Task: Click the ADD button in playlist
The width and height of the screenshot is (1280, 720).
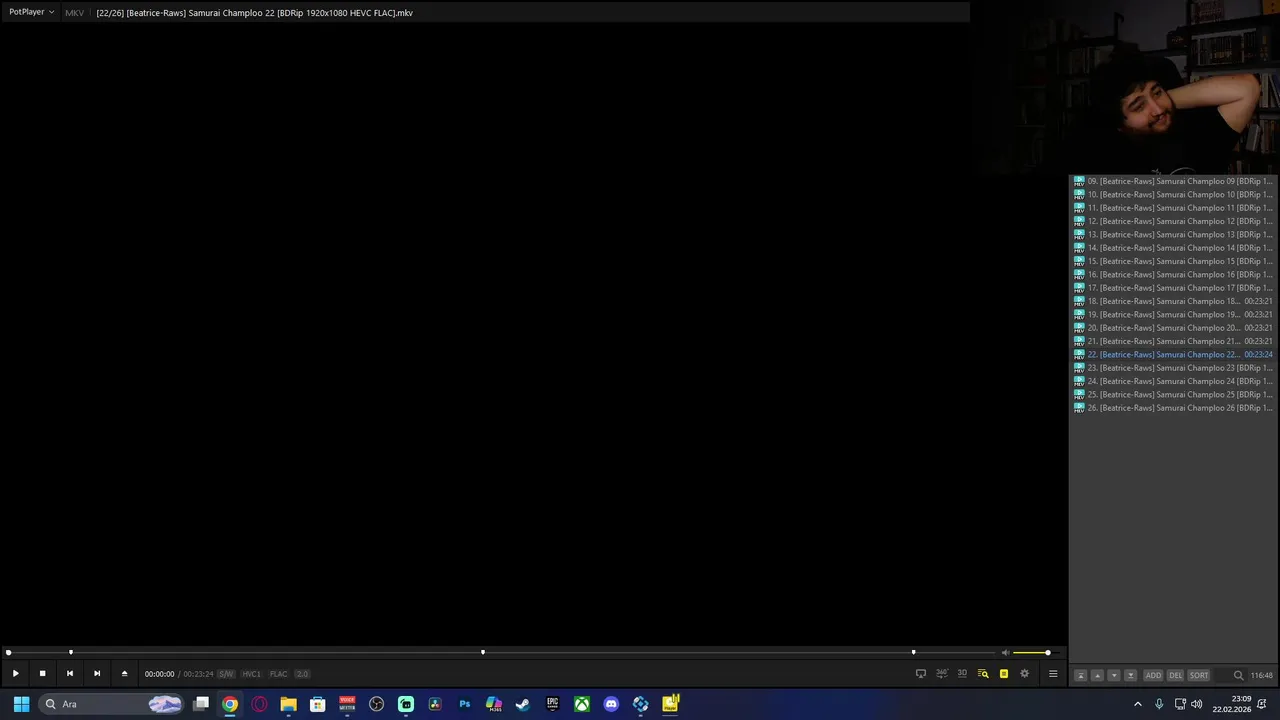Action: pos(1153,676)
